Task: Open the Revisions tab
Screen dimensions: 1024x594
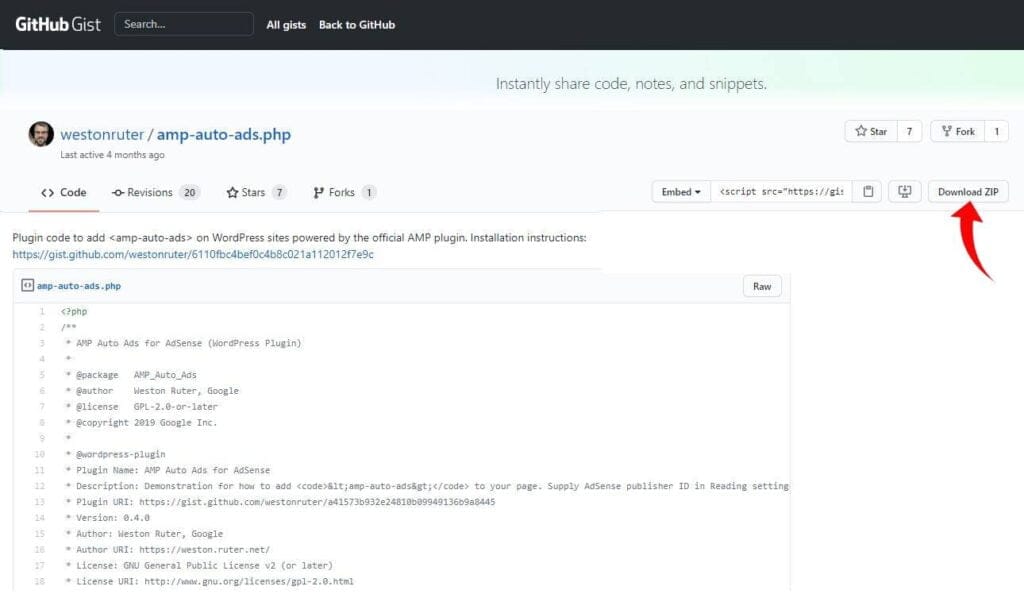Action: 155,193
